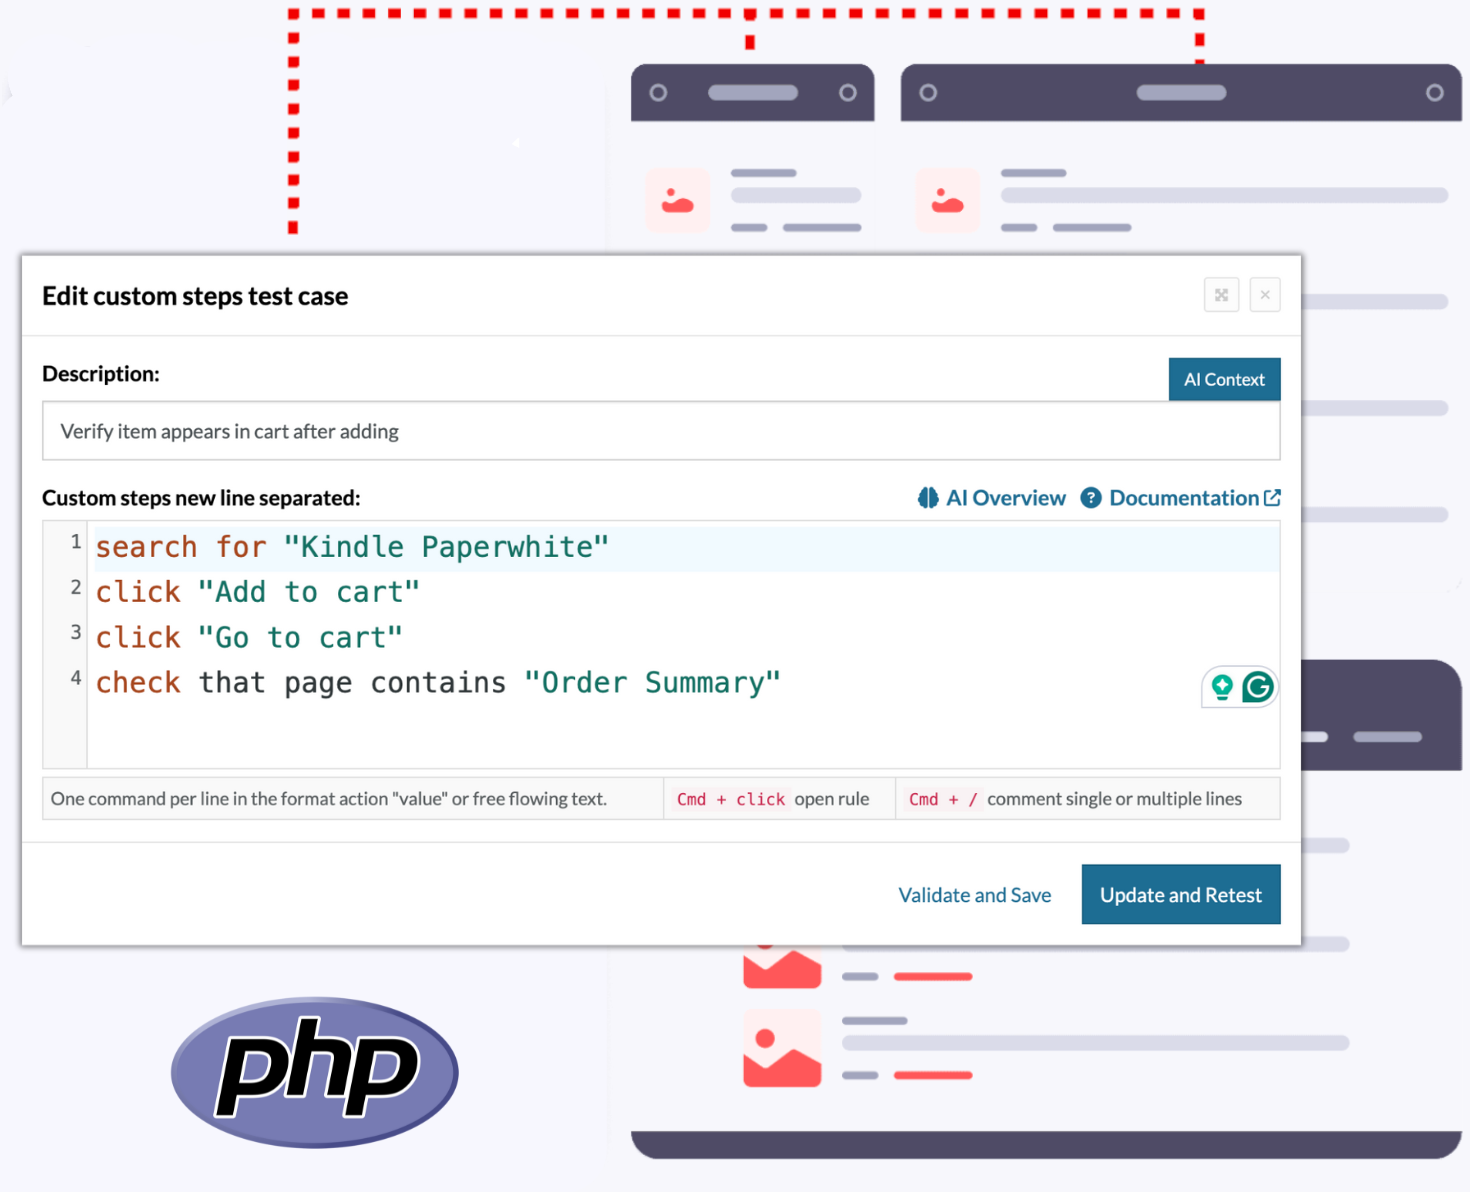Viewport: 1470px width, 1192px height.
Task: Click Validate and Save
Action: (974, 895)
